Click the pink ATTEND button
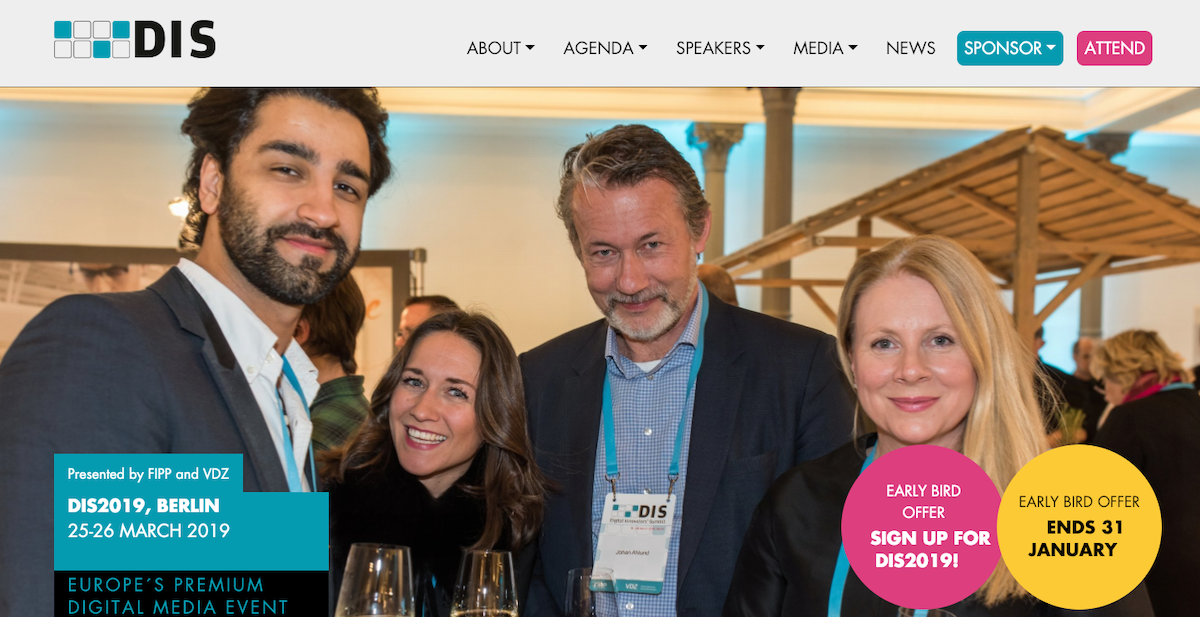Image resolution: width=1200 pixels, height=617 pixels. [1114, 48]
